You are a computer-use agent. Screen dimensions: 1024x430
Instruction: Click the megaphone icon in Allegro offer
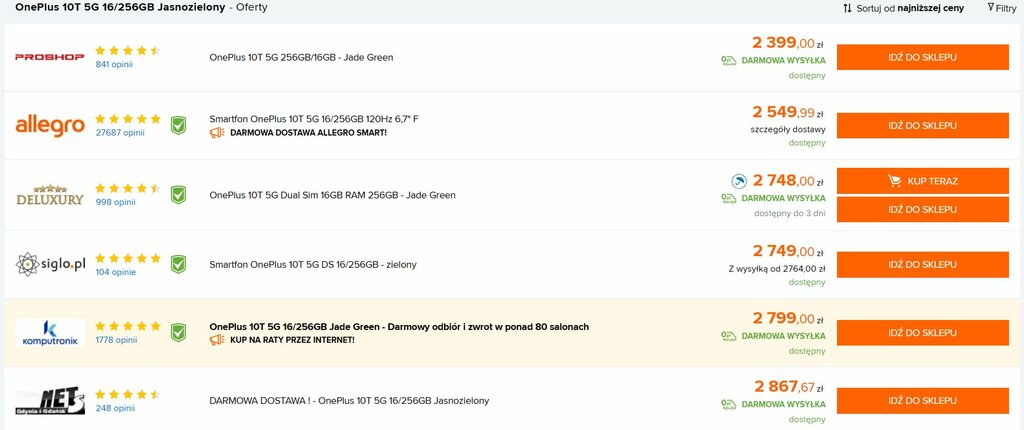point(217,133)
